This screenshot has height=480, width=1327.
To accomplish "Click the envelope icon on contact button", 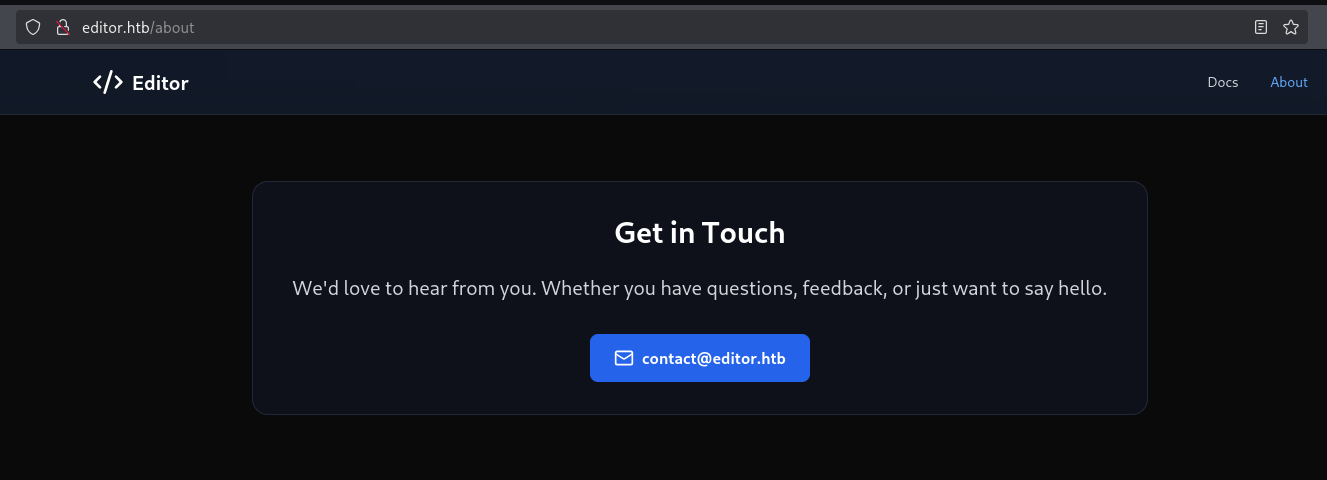I will click(624, 358).
